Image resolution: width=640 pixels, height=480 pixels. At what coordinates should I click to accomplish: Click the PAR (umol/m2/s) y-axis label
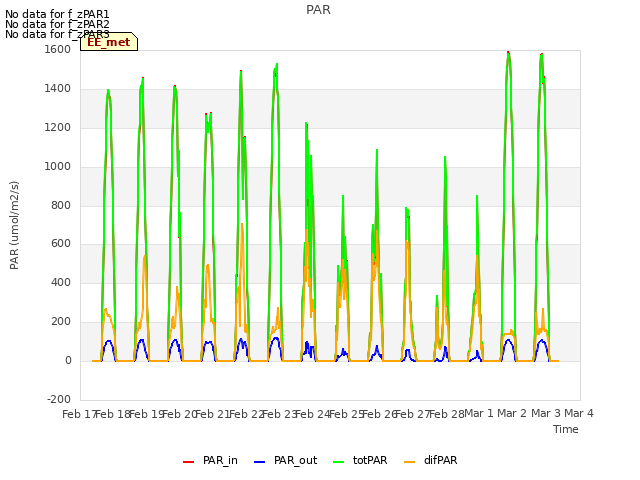tap(14, 225)
